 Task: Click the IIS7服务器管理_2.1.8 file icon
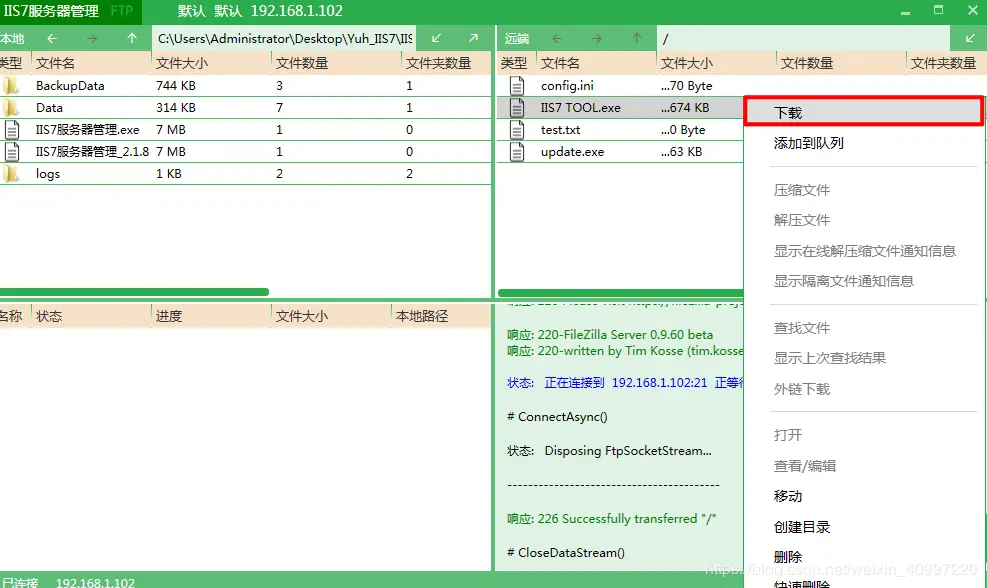click(x=11, y=152)
